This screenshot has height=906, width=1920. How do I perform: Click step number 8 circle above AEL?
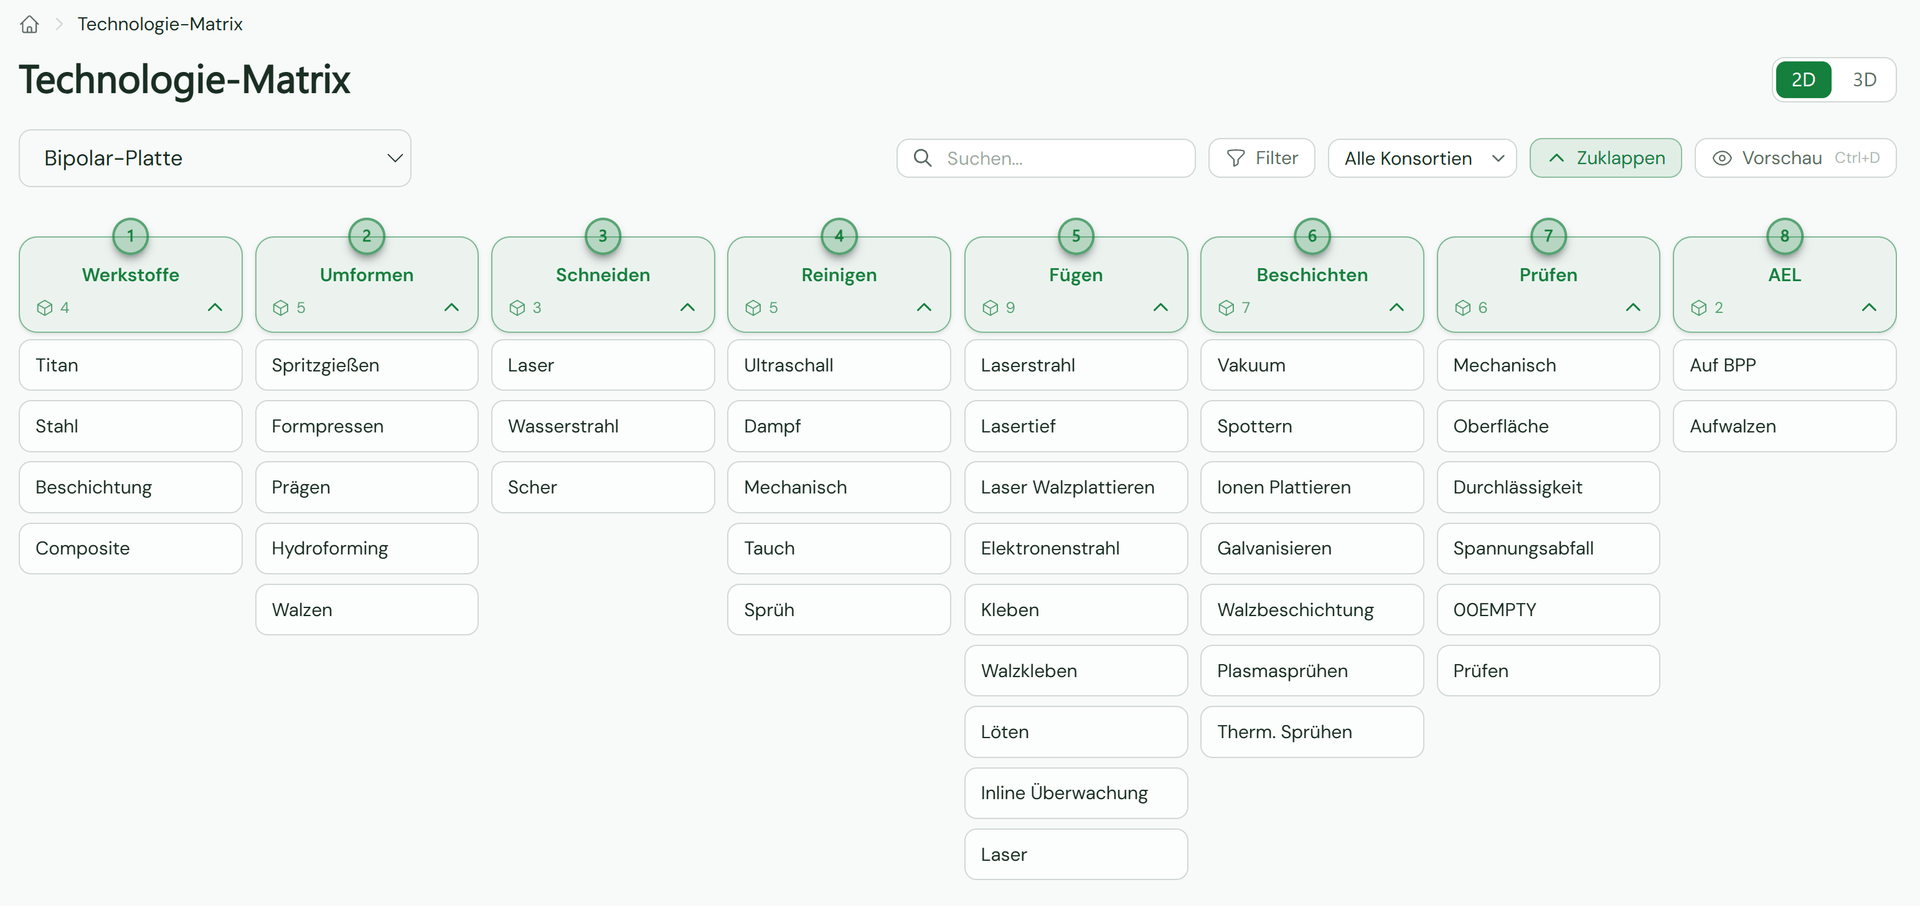[x=1785, y=236]
